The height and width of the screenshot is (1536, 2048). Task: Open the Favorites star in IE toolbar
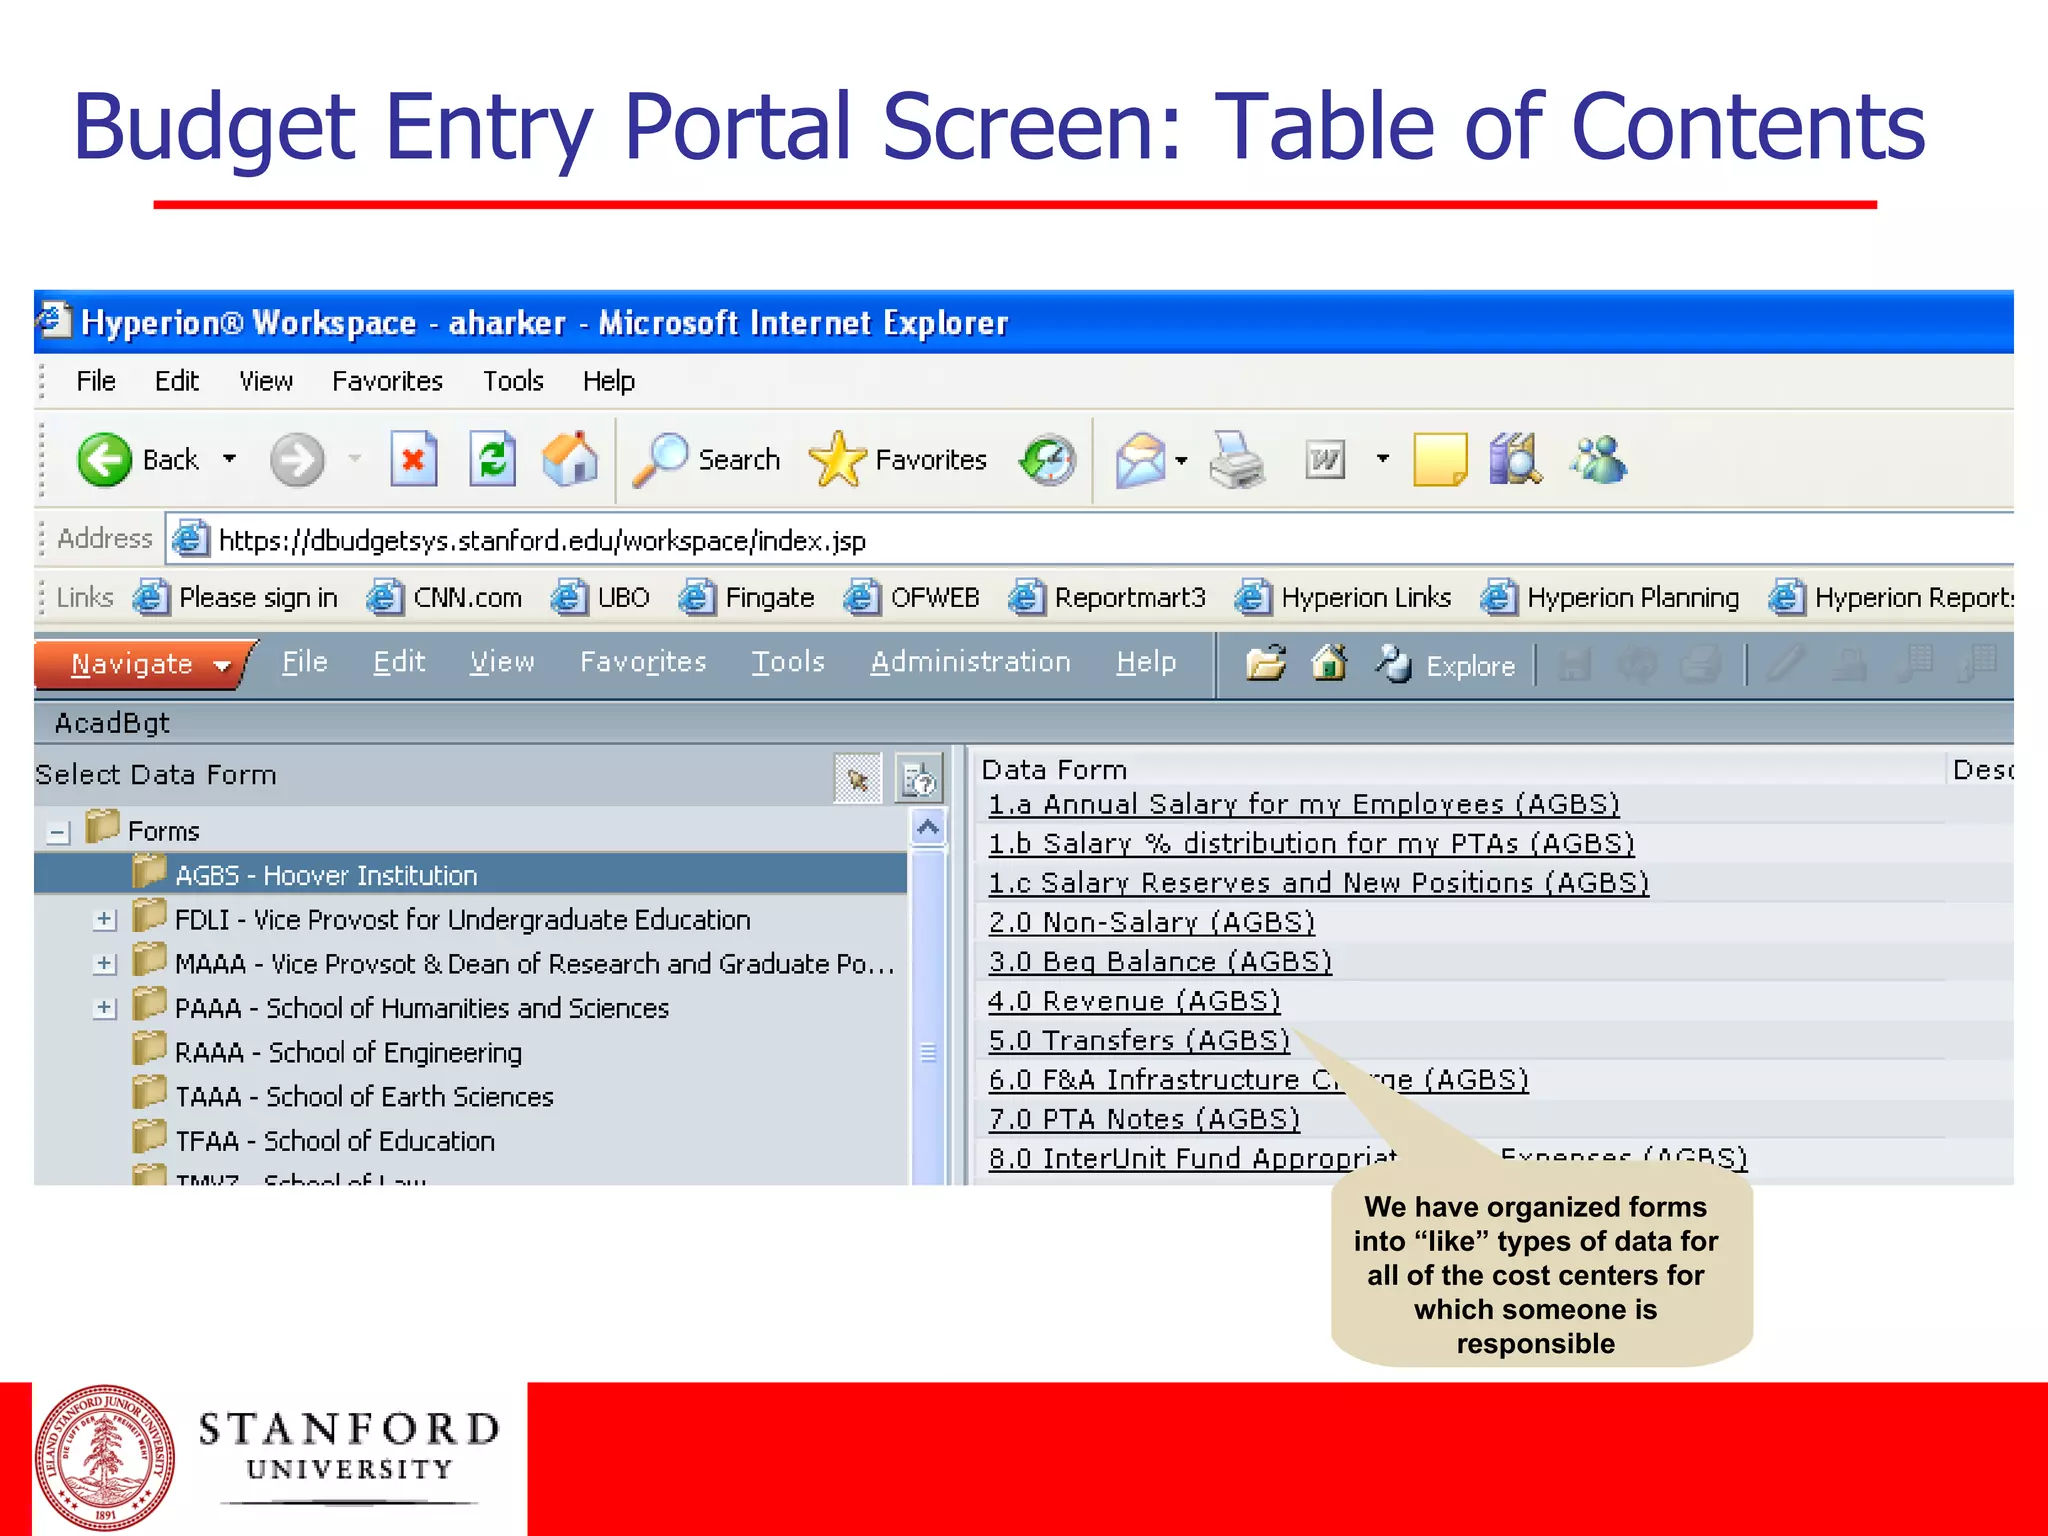[x=897, y=460]
